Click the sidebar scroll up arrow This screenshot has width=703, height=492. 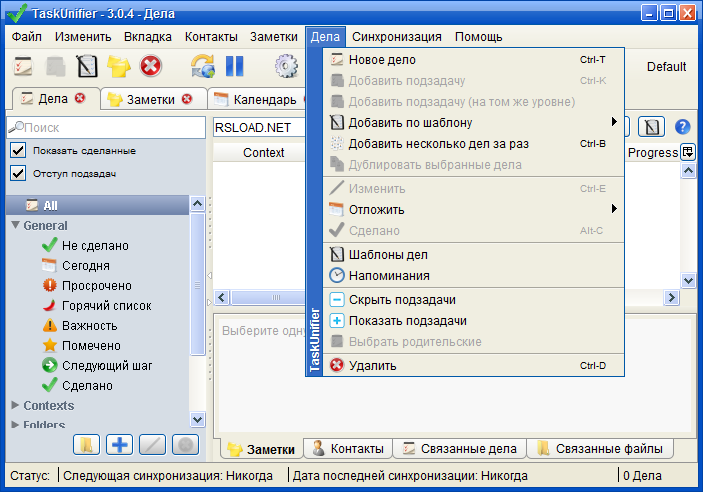(x=197, y=204)
